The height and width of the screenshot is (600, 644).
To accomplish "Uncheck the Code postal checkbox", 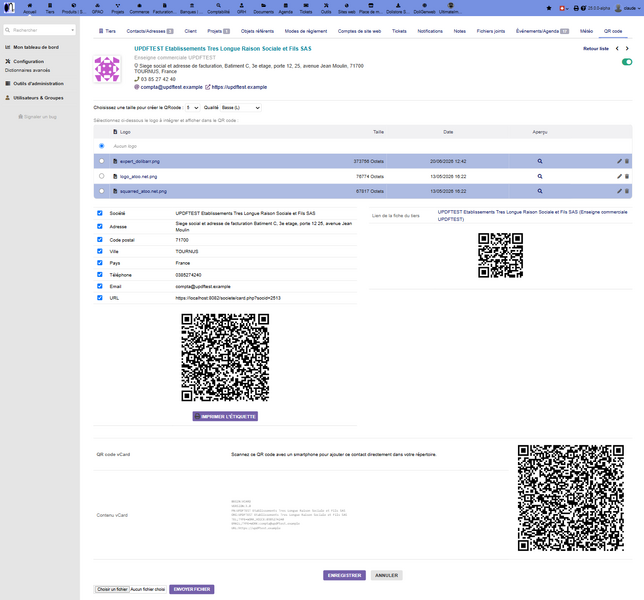I will point(100,239).
